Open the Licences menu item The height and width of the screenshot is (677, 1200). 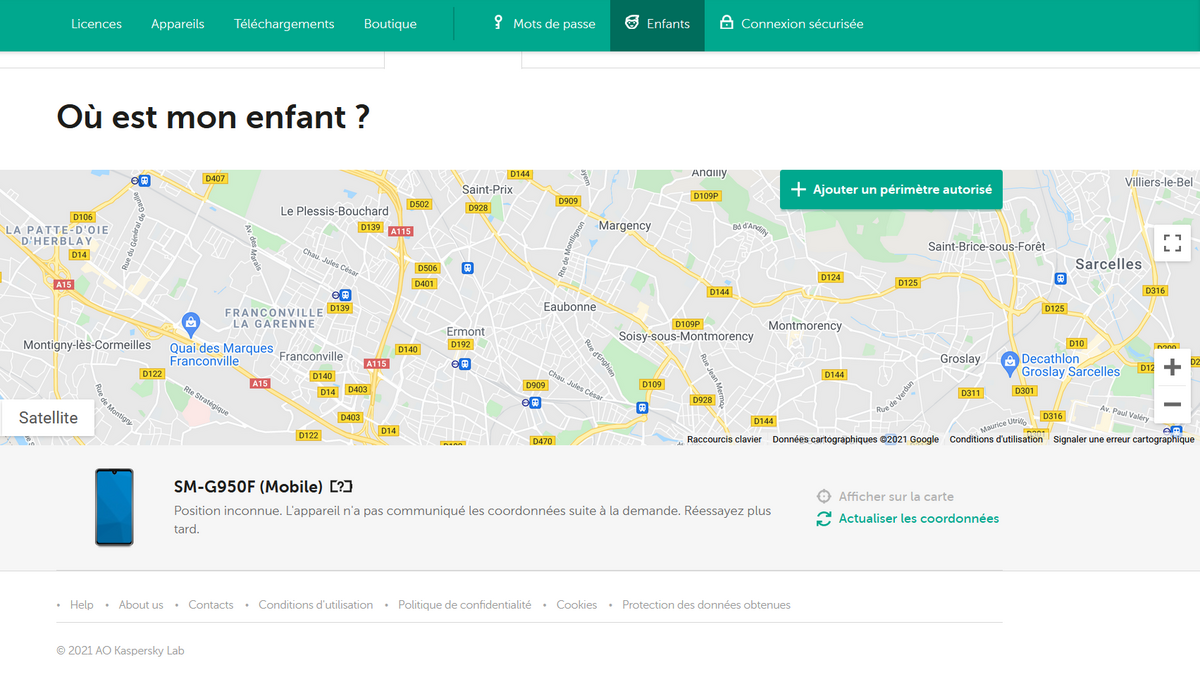tap(96, 24)
